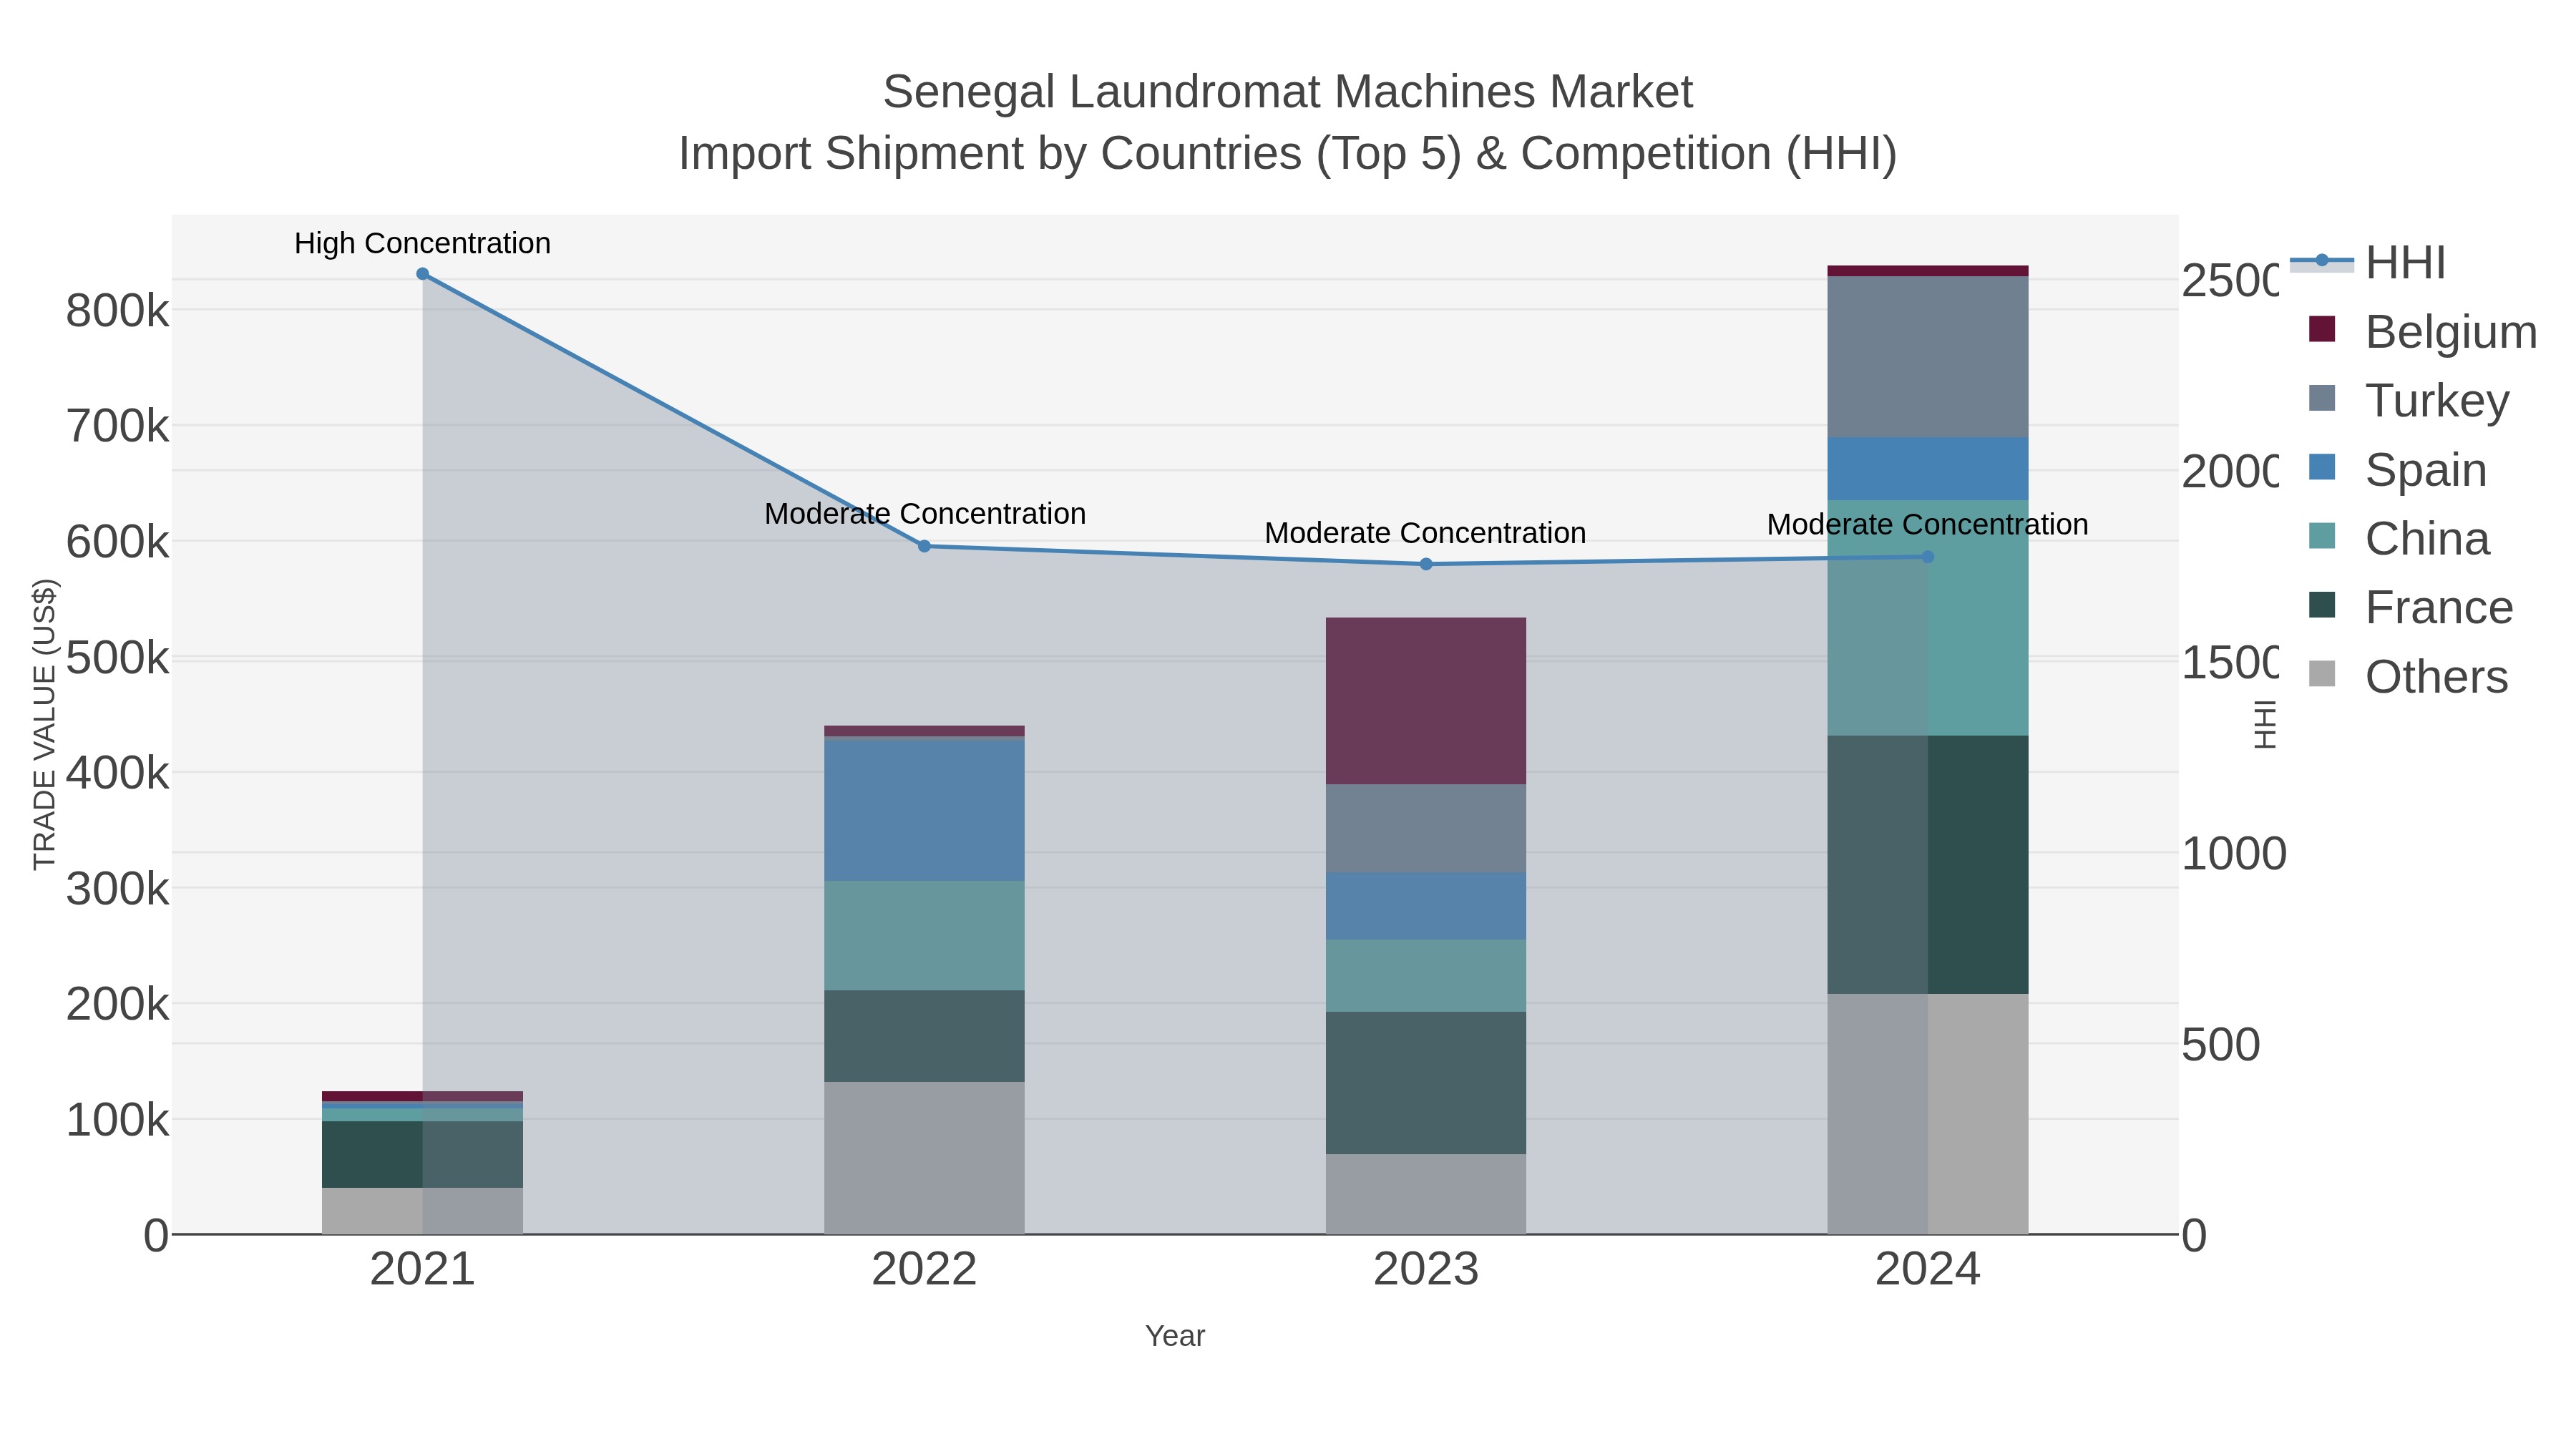Click the 2022 HHI data point
This screenshot has width=2576, height=1449.
pyautogui.click(x=924, y=546)
